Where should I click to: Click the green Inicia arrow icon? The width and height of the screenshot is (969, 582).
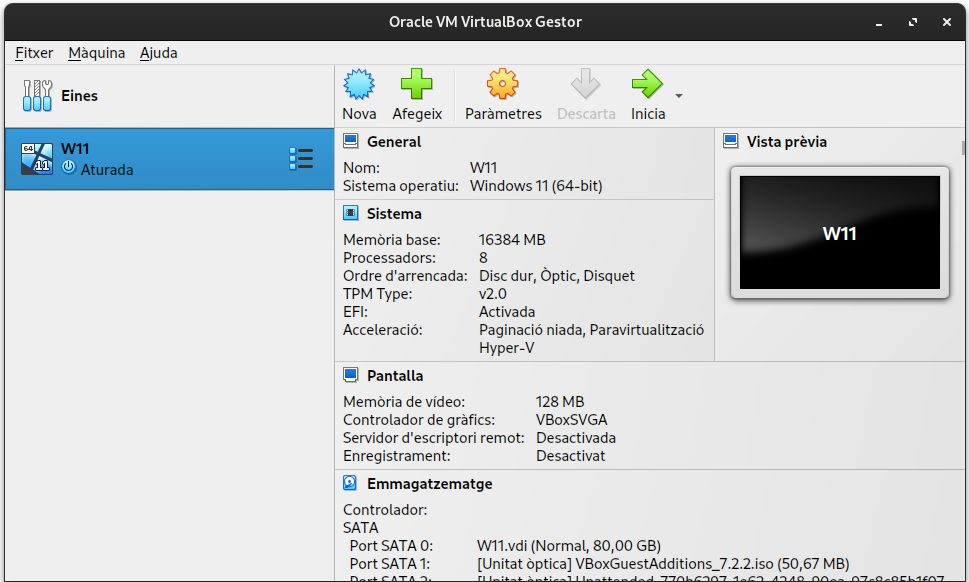point(647,84)
